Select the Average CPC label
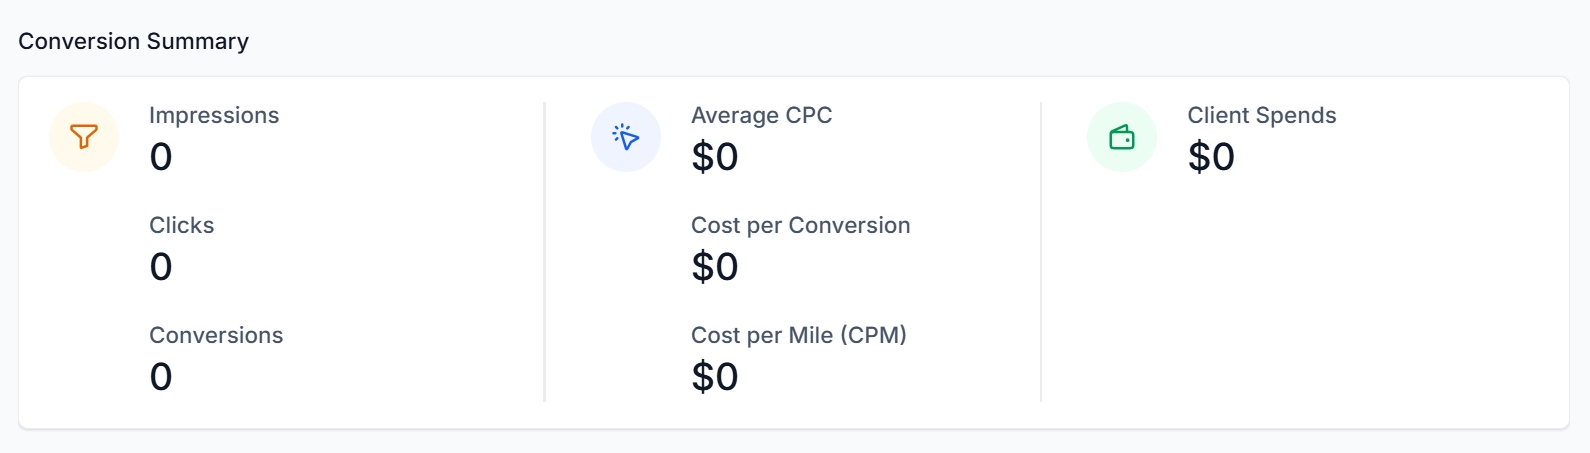This screenshot has width=1590, height=453. [762, 115]
